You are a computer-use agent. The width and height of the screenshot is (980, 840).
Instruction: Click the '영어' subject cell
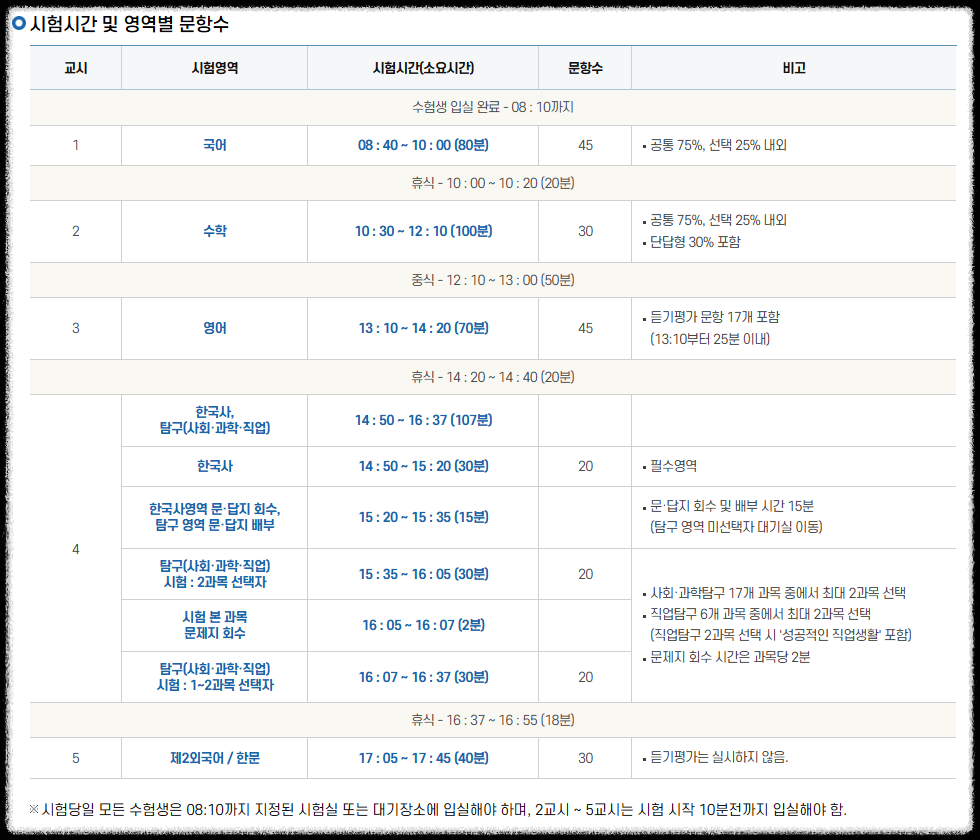point(214,328)
